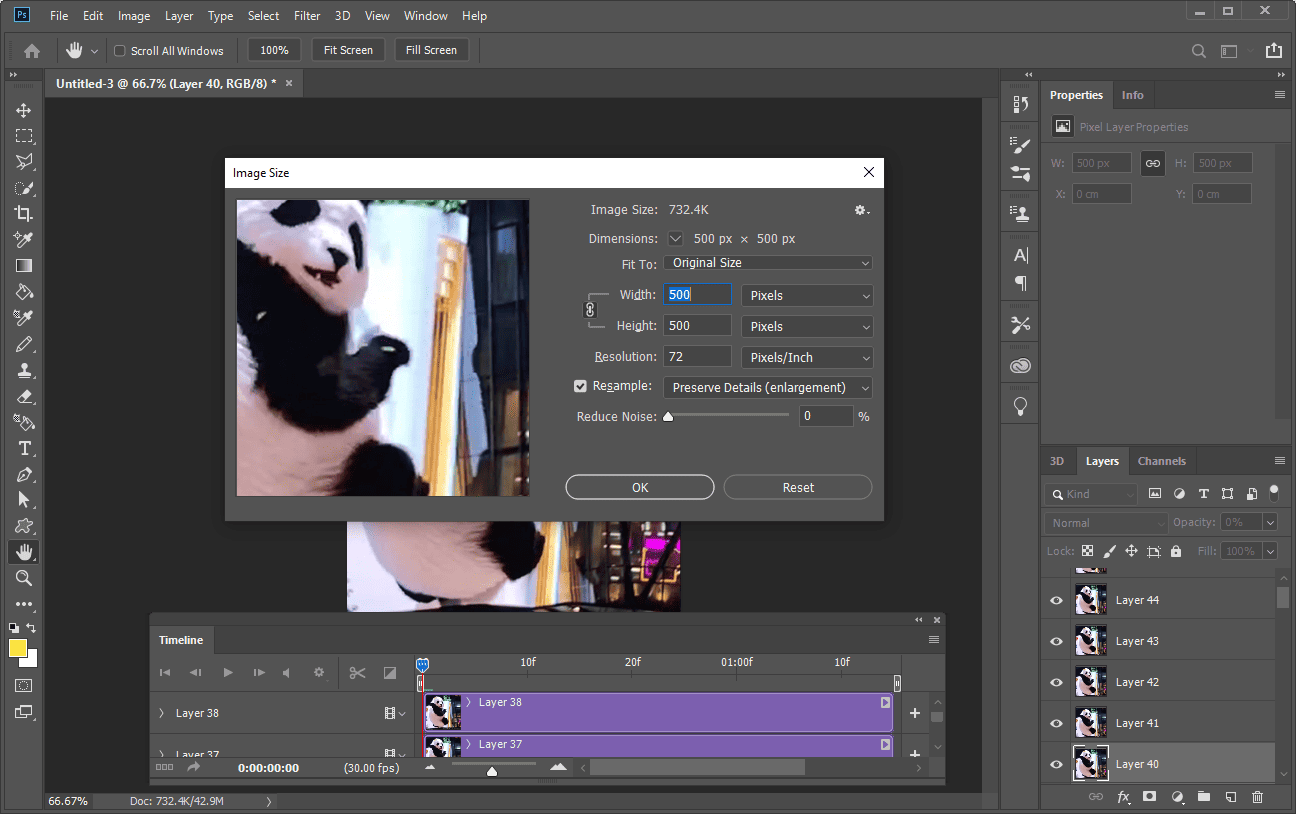
Task: Open the Filter menu
Action: [307, 16]
